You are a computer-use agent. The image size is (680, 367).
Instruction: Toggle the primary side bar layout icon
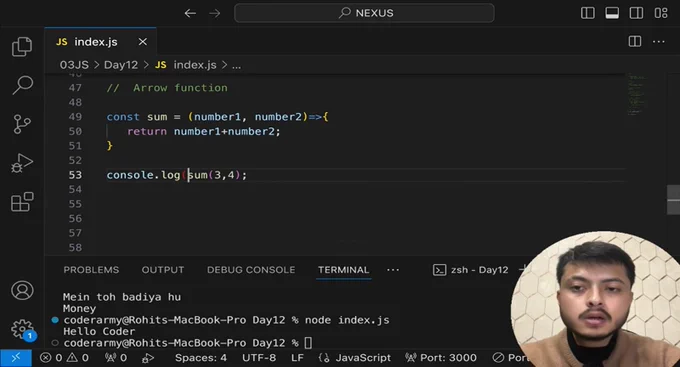pyautogui.click(x=588, y=13)
